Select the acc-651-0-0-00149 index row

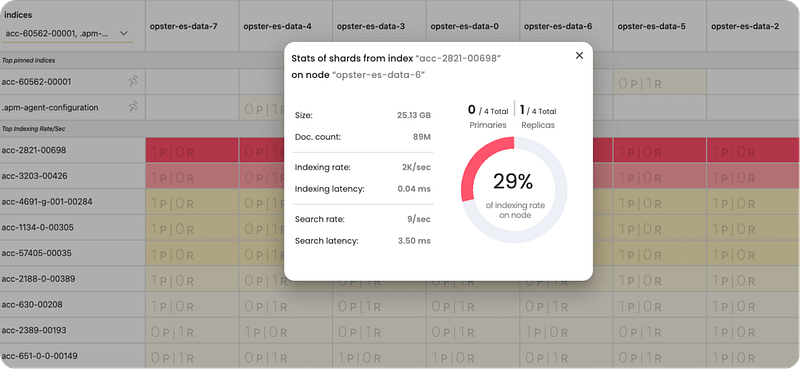72,356
